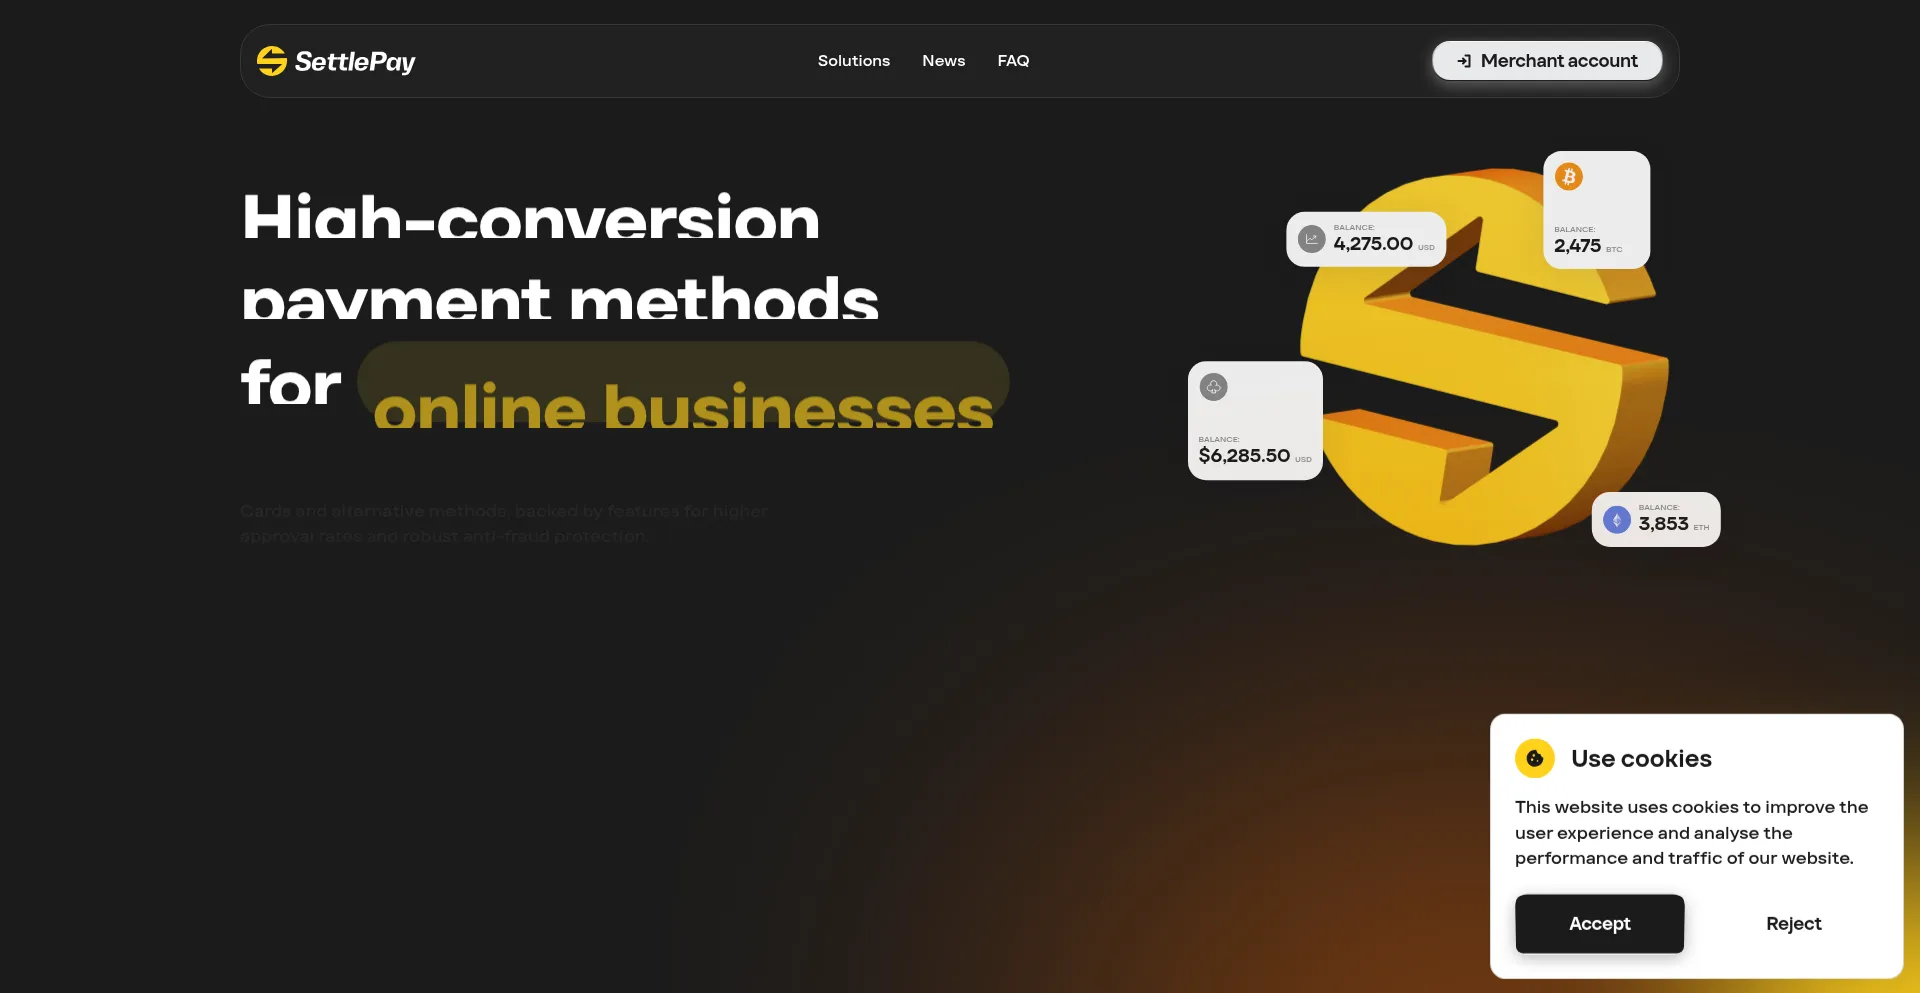Click the SettlePay wordmark text

[355, 62]
